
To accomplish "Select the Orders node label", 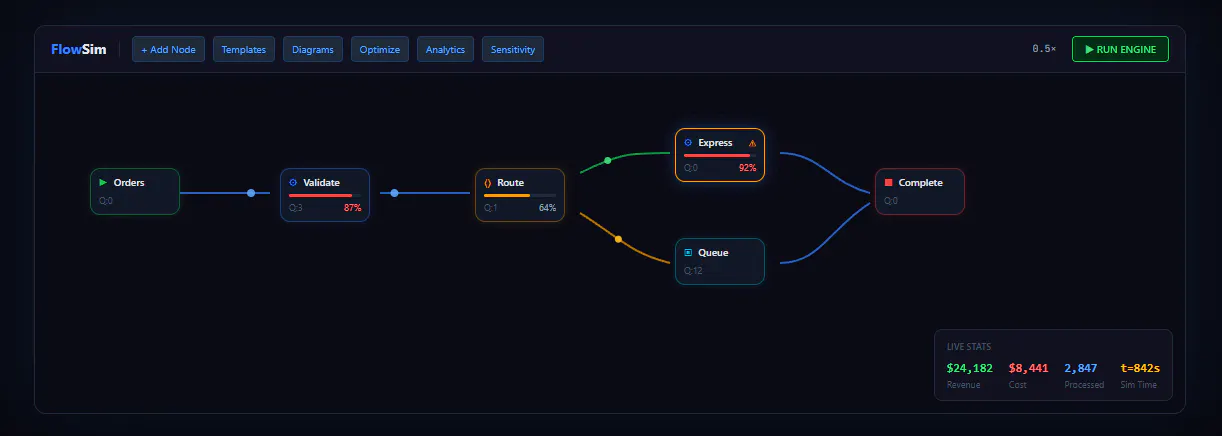I will click(x=129, y=183).
